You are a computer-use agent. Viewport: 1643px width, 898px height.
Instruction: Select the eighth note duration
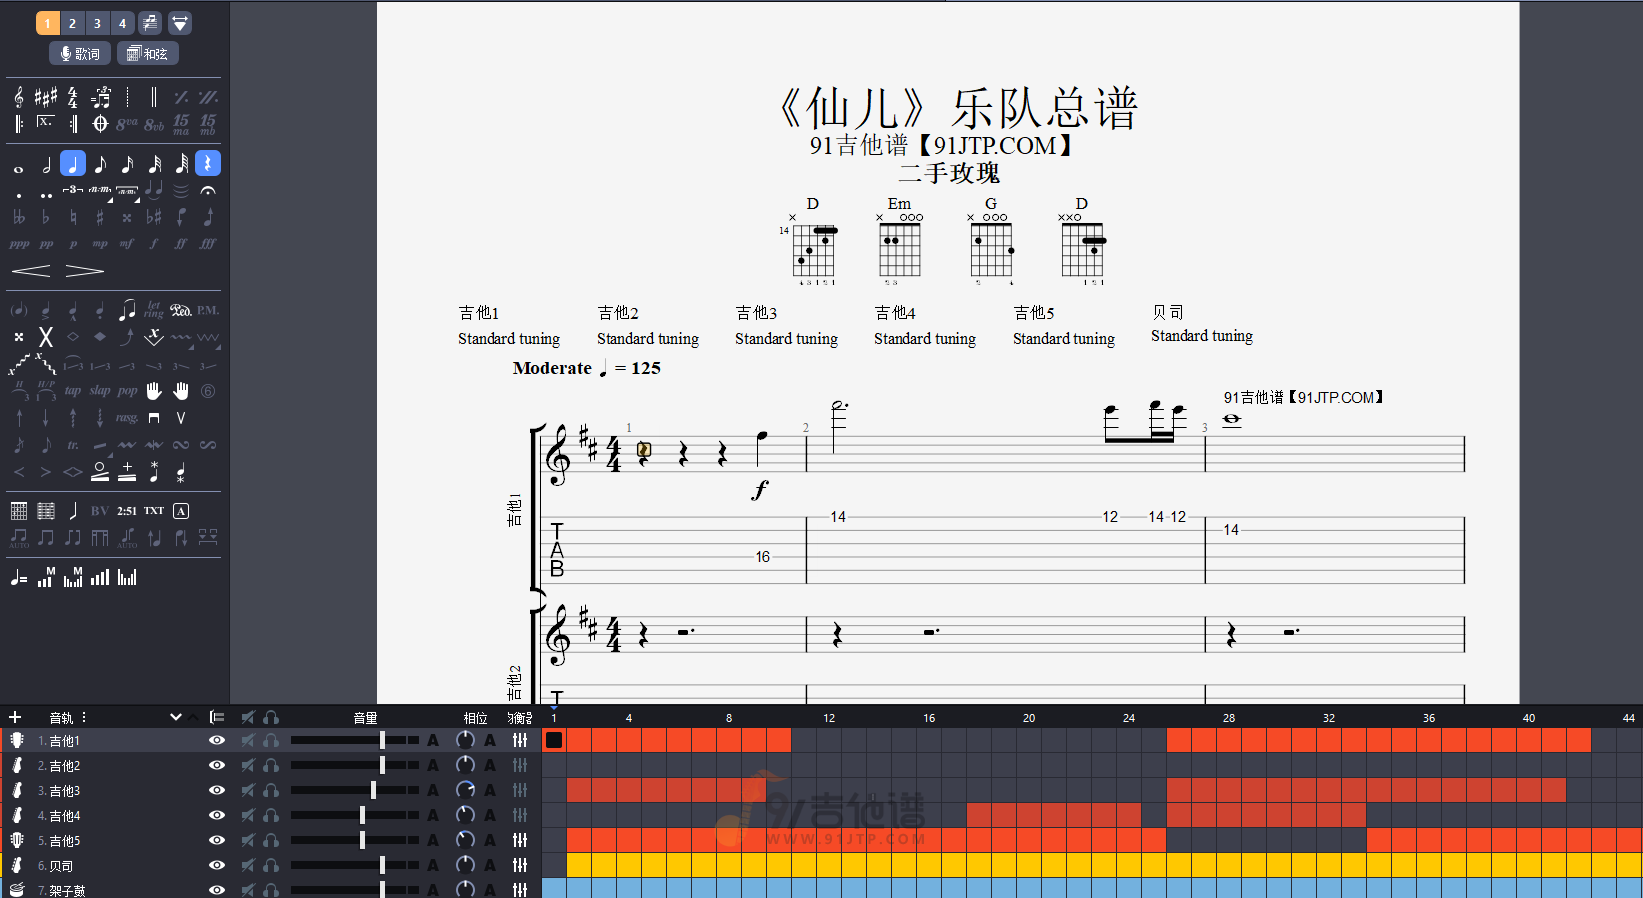[100, 164]
